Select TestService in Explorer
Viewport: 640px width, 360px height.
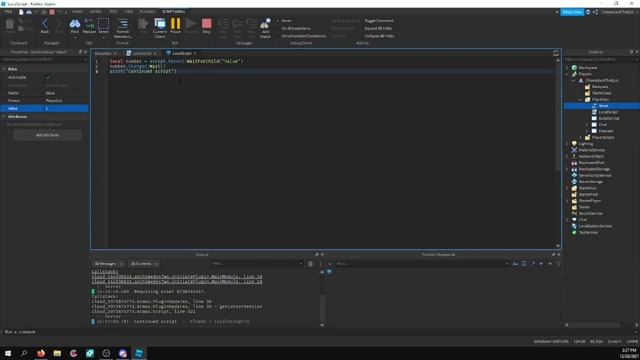[x=588, y=232]
